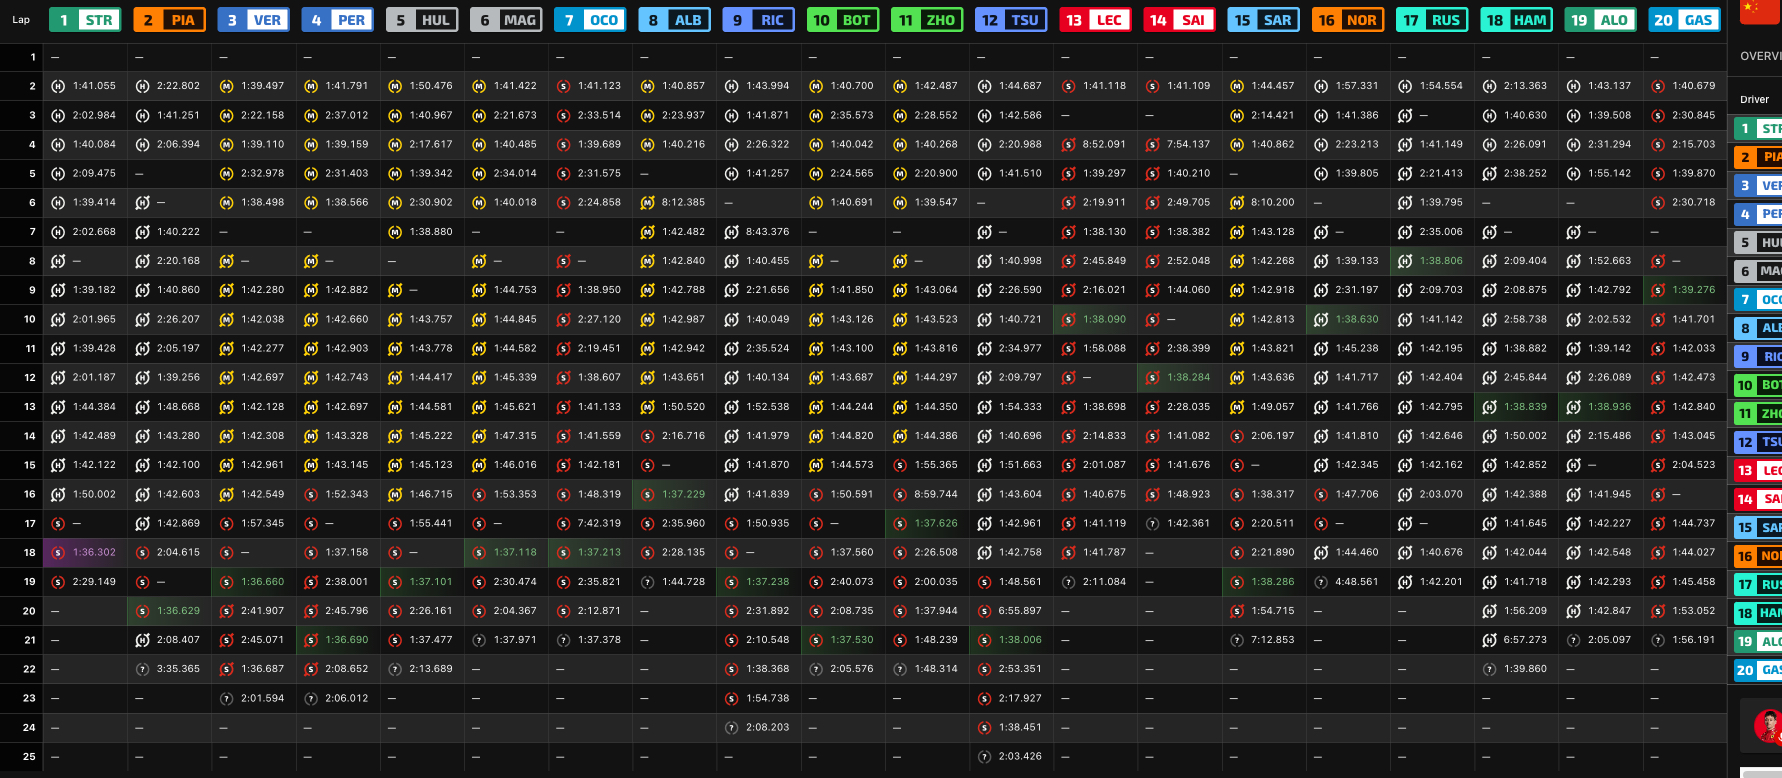The width and height of the screenshot is (1782, 778).
Task: Click the Lap column header
Action: 21,20
